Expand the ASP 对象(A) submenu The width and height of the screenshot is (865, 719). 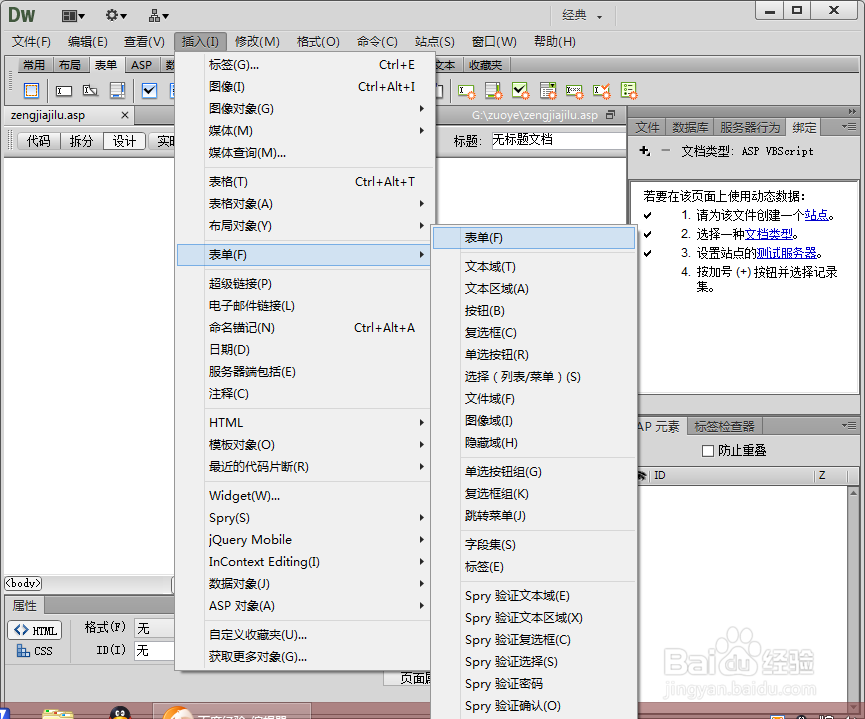[303, 606]
